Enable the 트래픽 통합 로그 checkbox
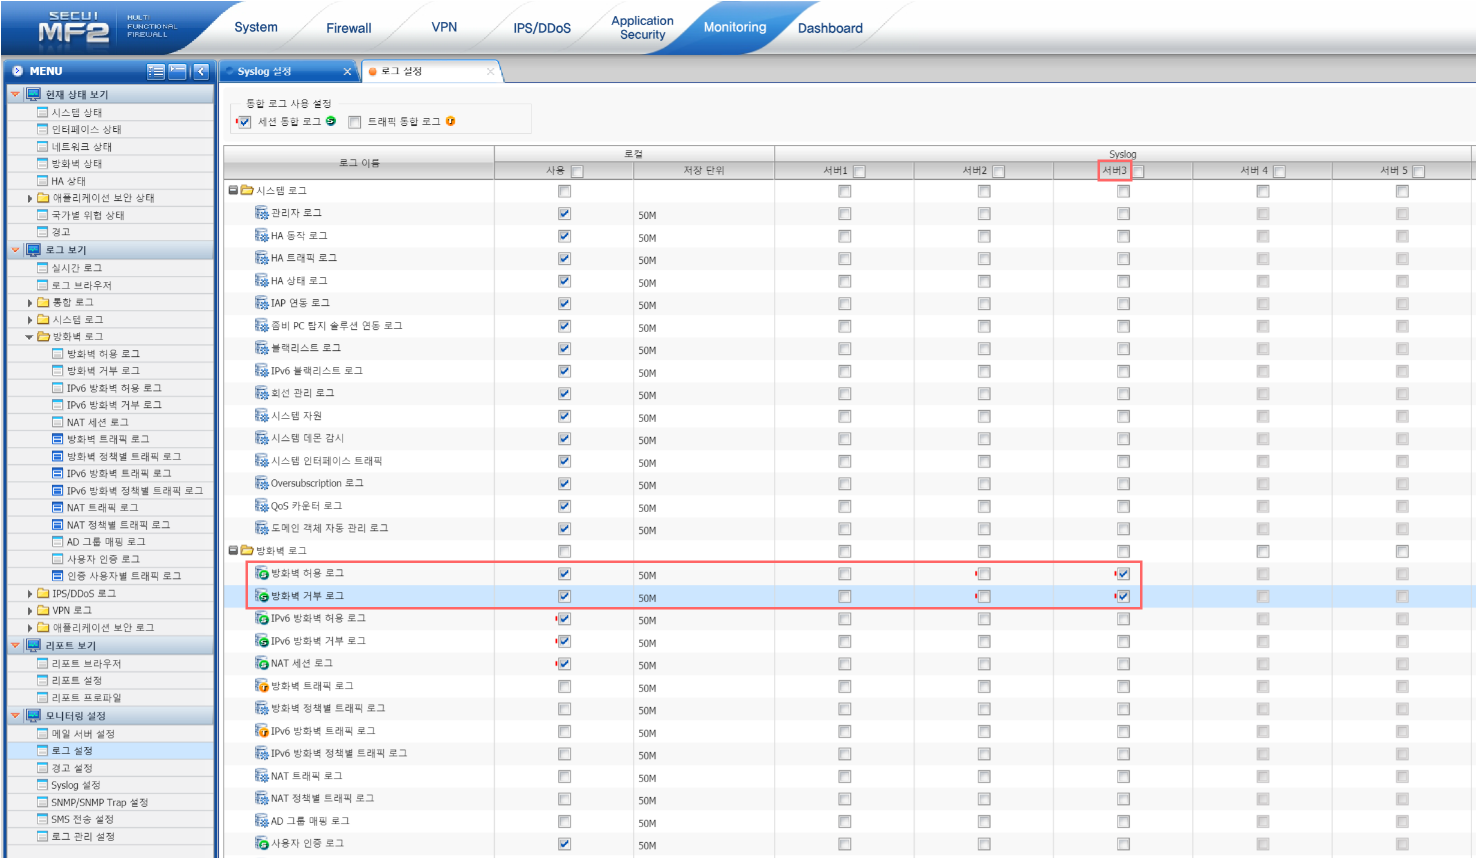Image resolution: width=1478 pixels, height=860 pixels. tap(354, 122)
